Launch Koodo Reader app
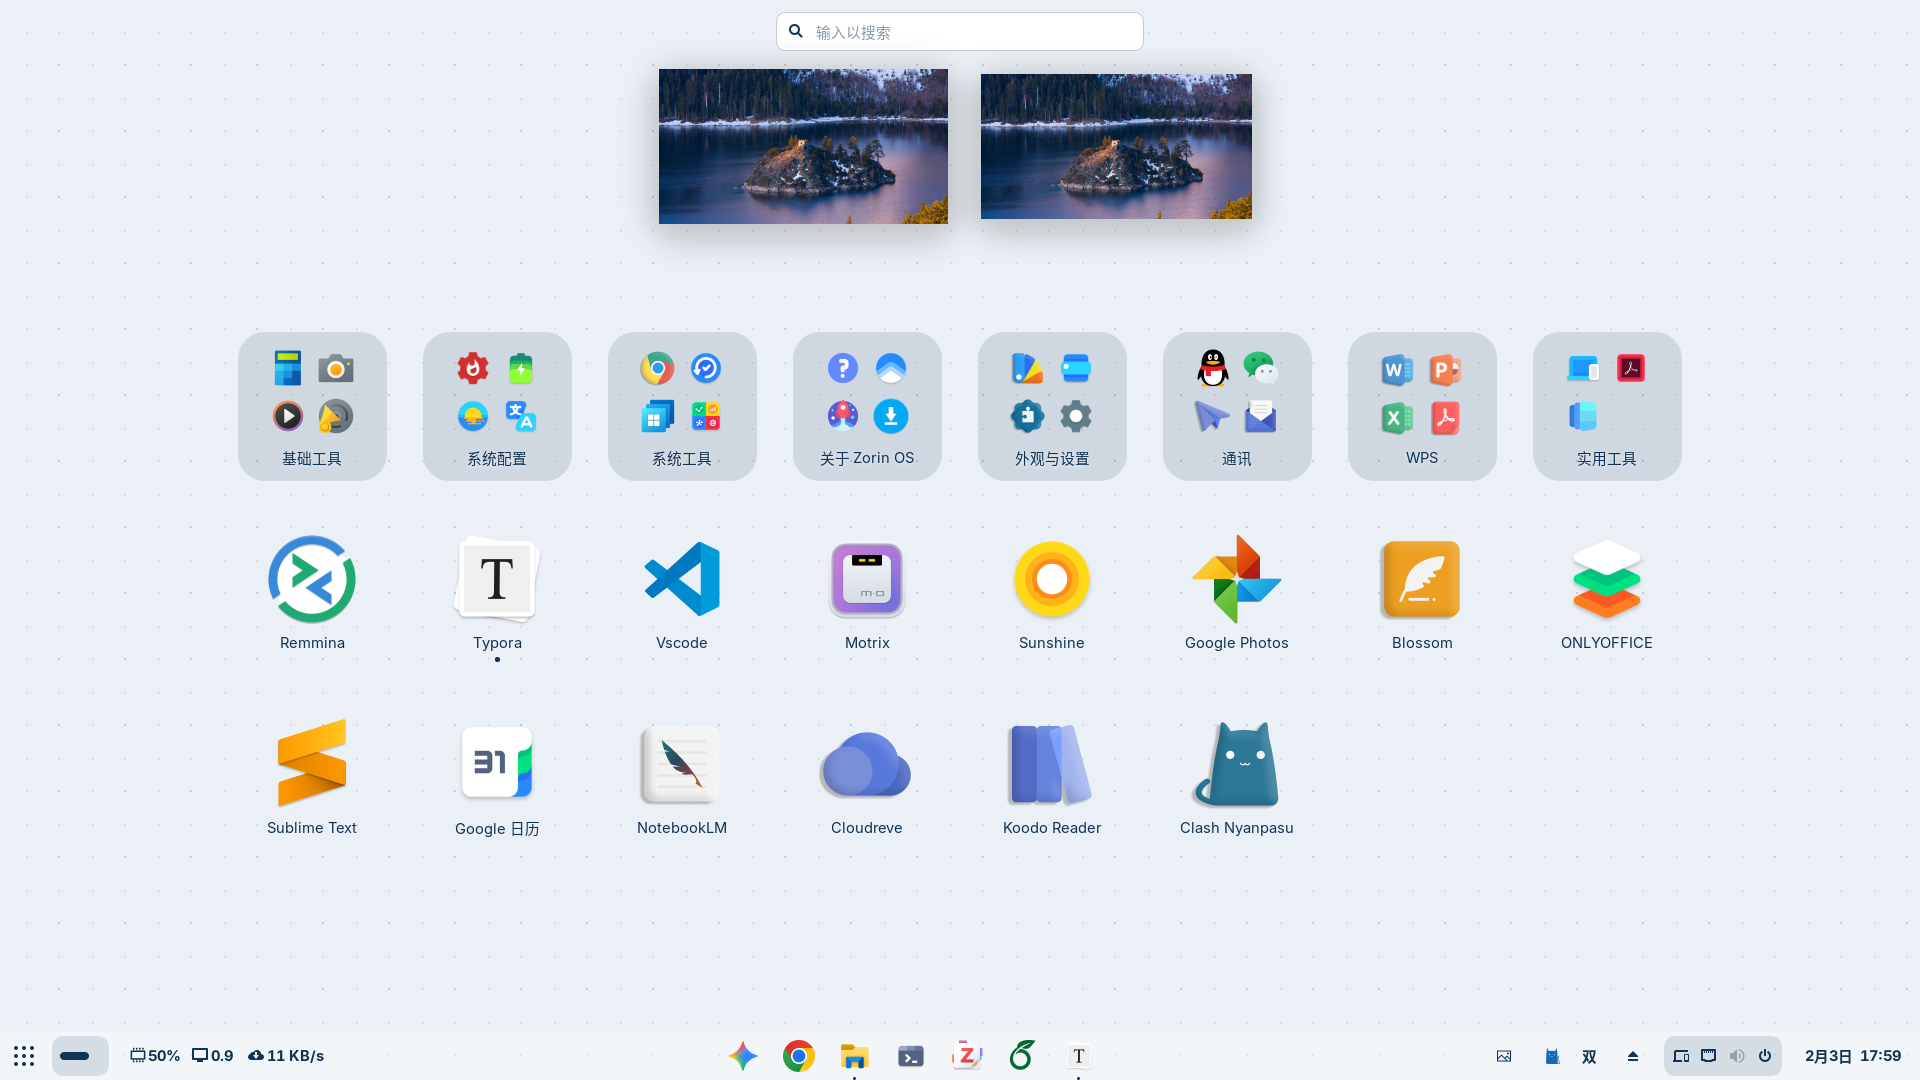This screenshot has width=1920, height=1080. click(x=1052, y=765)
